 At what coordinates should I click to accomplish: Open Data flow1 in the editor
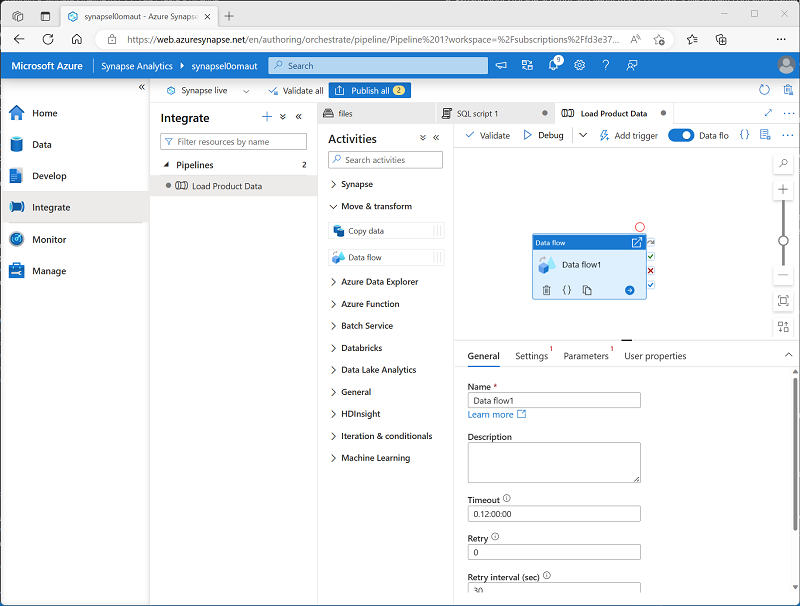click(x=637, y=243)
